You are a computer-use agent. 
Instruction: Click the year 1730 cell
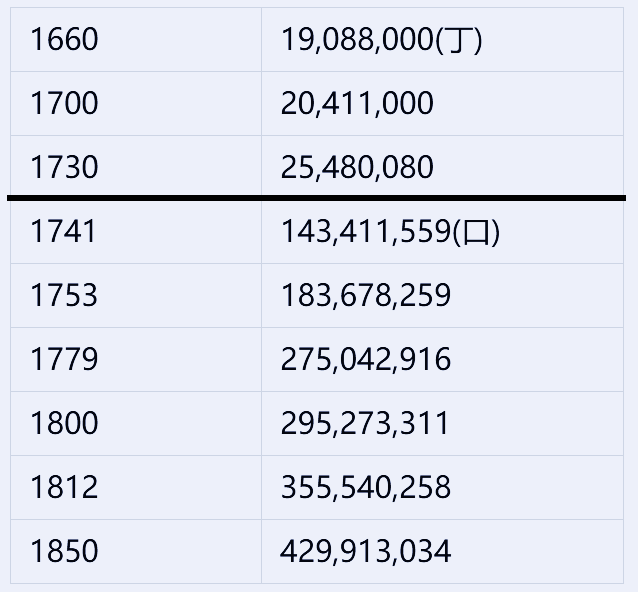pos(136,166)
